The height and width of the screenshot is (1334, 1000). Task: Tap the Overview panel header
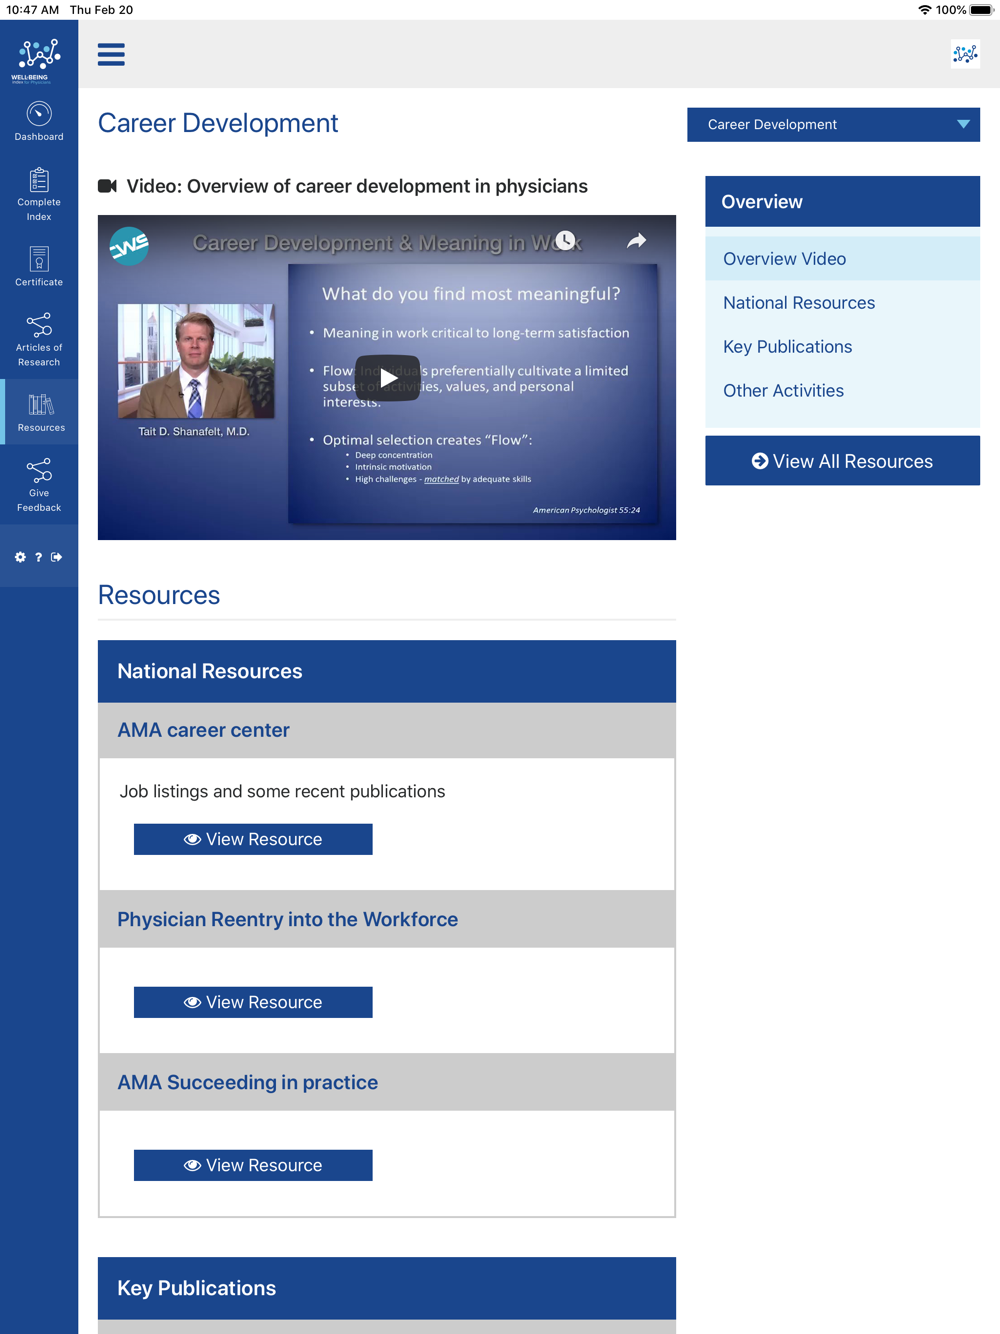click(842, 201)
